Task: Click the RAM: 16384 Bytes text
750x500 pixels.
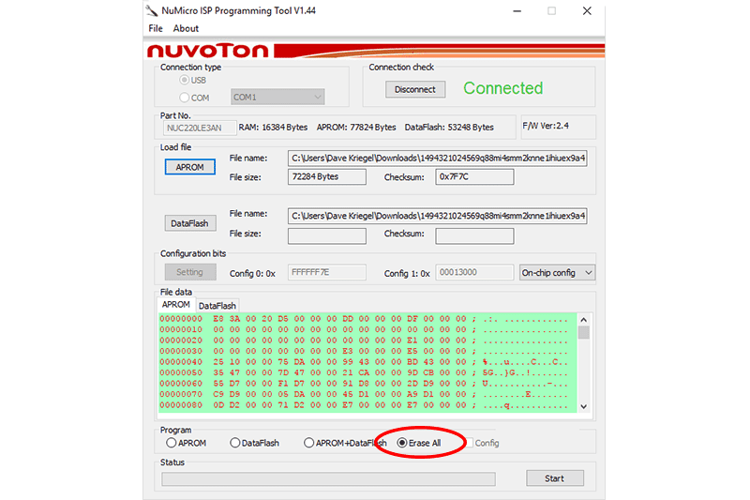Action: tap(273, 127)
